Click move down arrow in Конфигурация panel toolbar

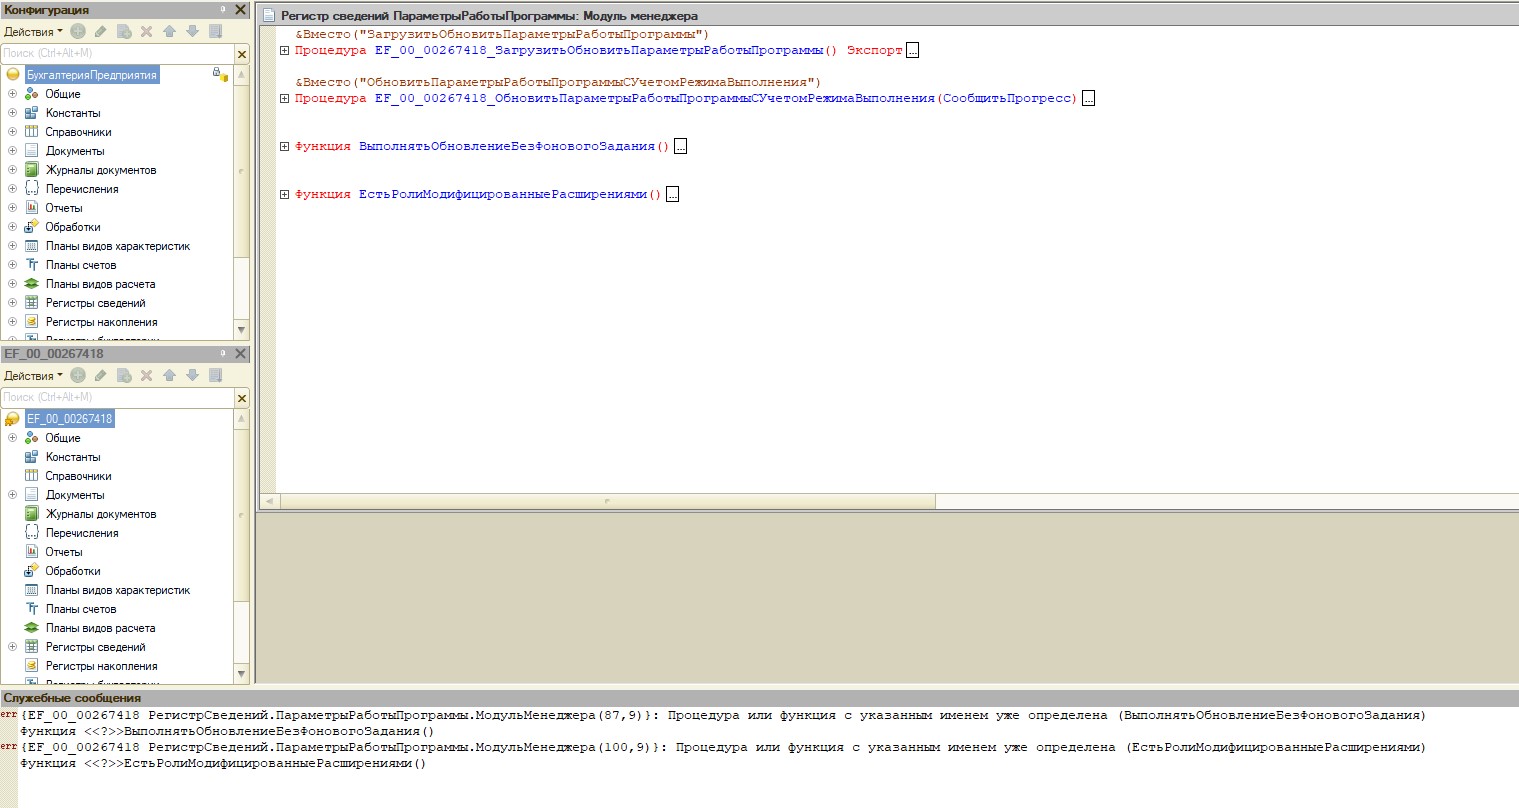(x=192, y=32)
